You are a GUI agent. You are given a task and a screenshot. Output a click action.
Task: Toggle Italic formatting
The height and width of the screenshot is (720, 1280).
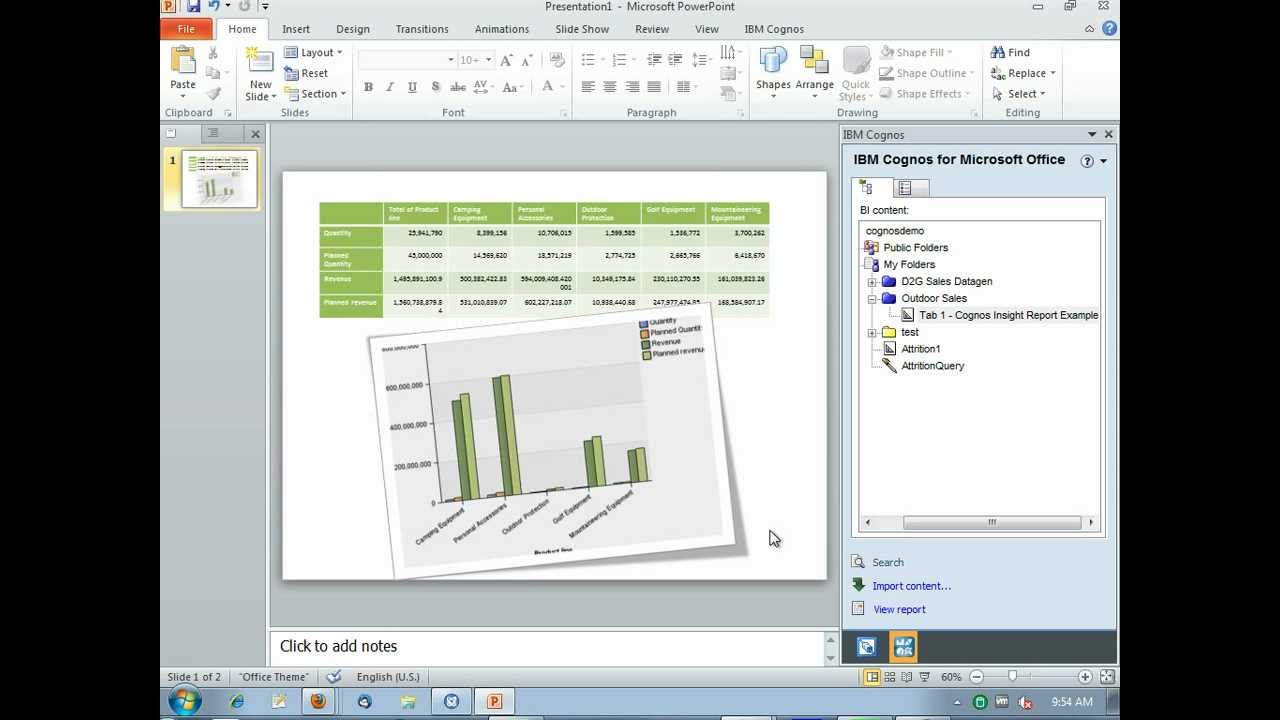(x=390, y=88)
